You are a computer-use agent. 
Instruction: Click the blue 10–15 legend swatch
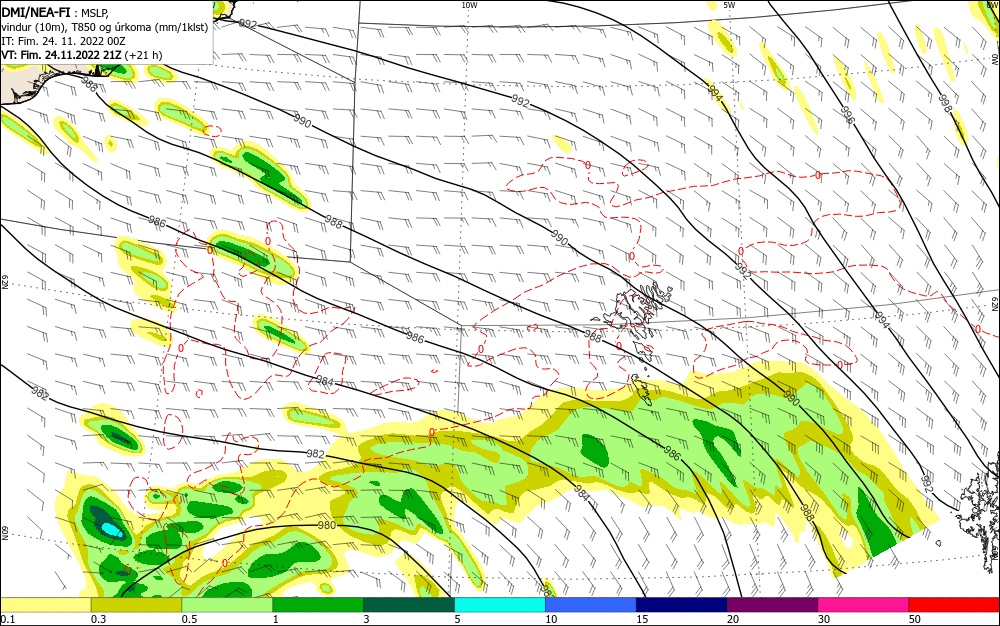[591, 605]
